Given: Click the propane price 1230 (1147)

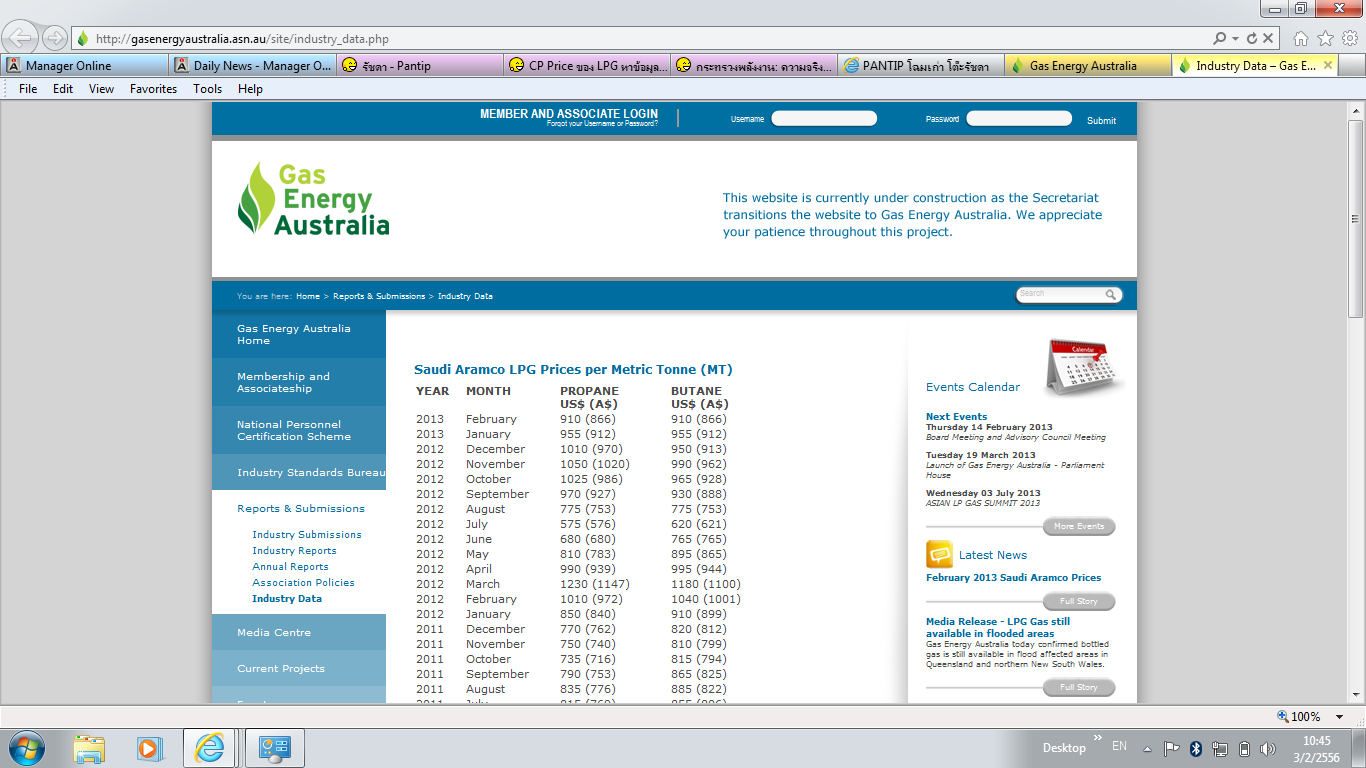Looking at the screenshot, I should 594,584.
